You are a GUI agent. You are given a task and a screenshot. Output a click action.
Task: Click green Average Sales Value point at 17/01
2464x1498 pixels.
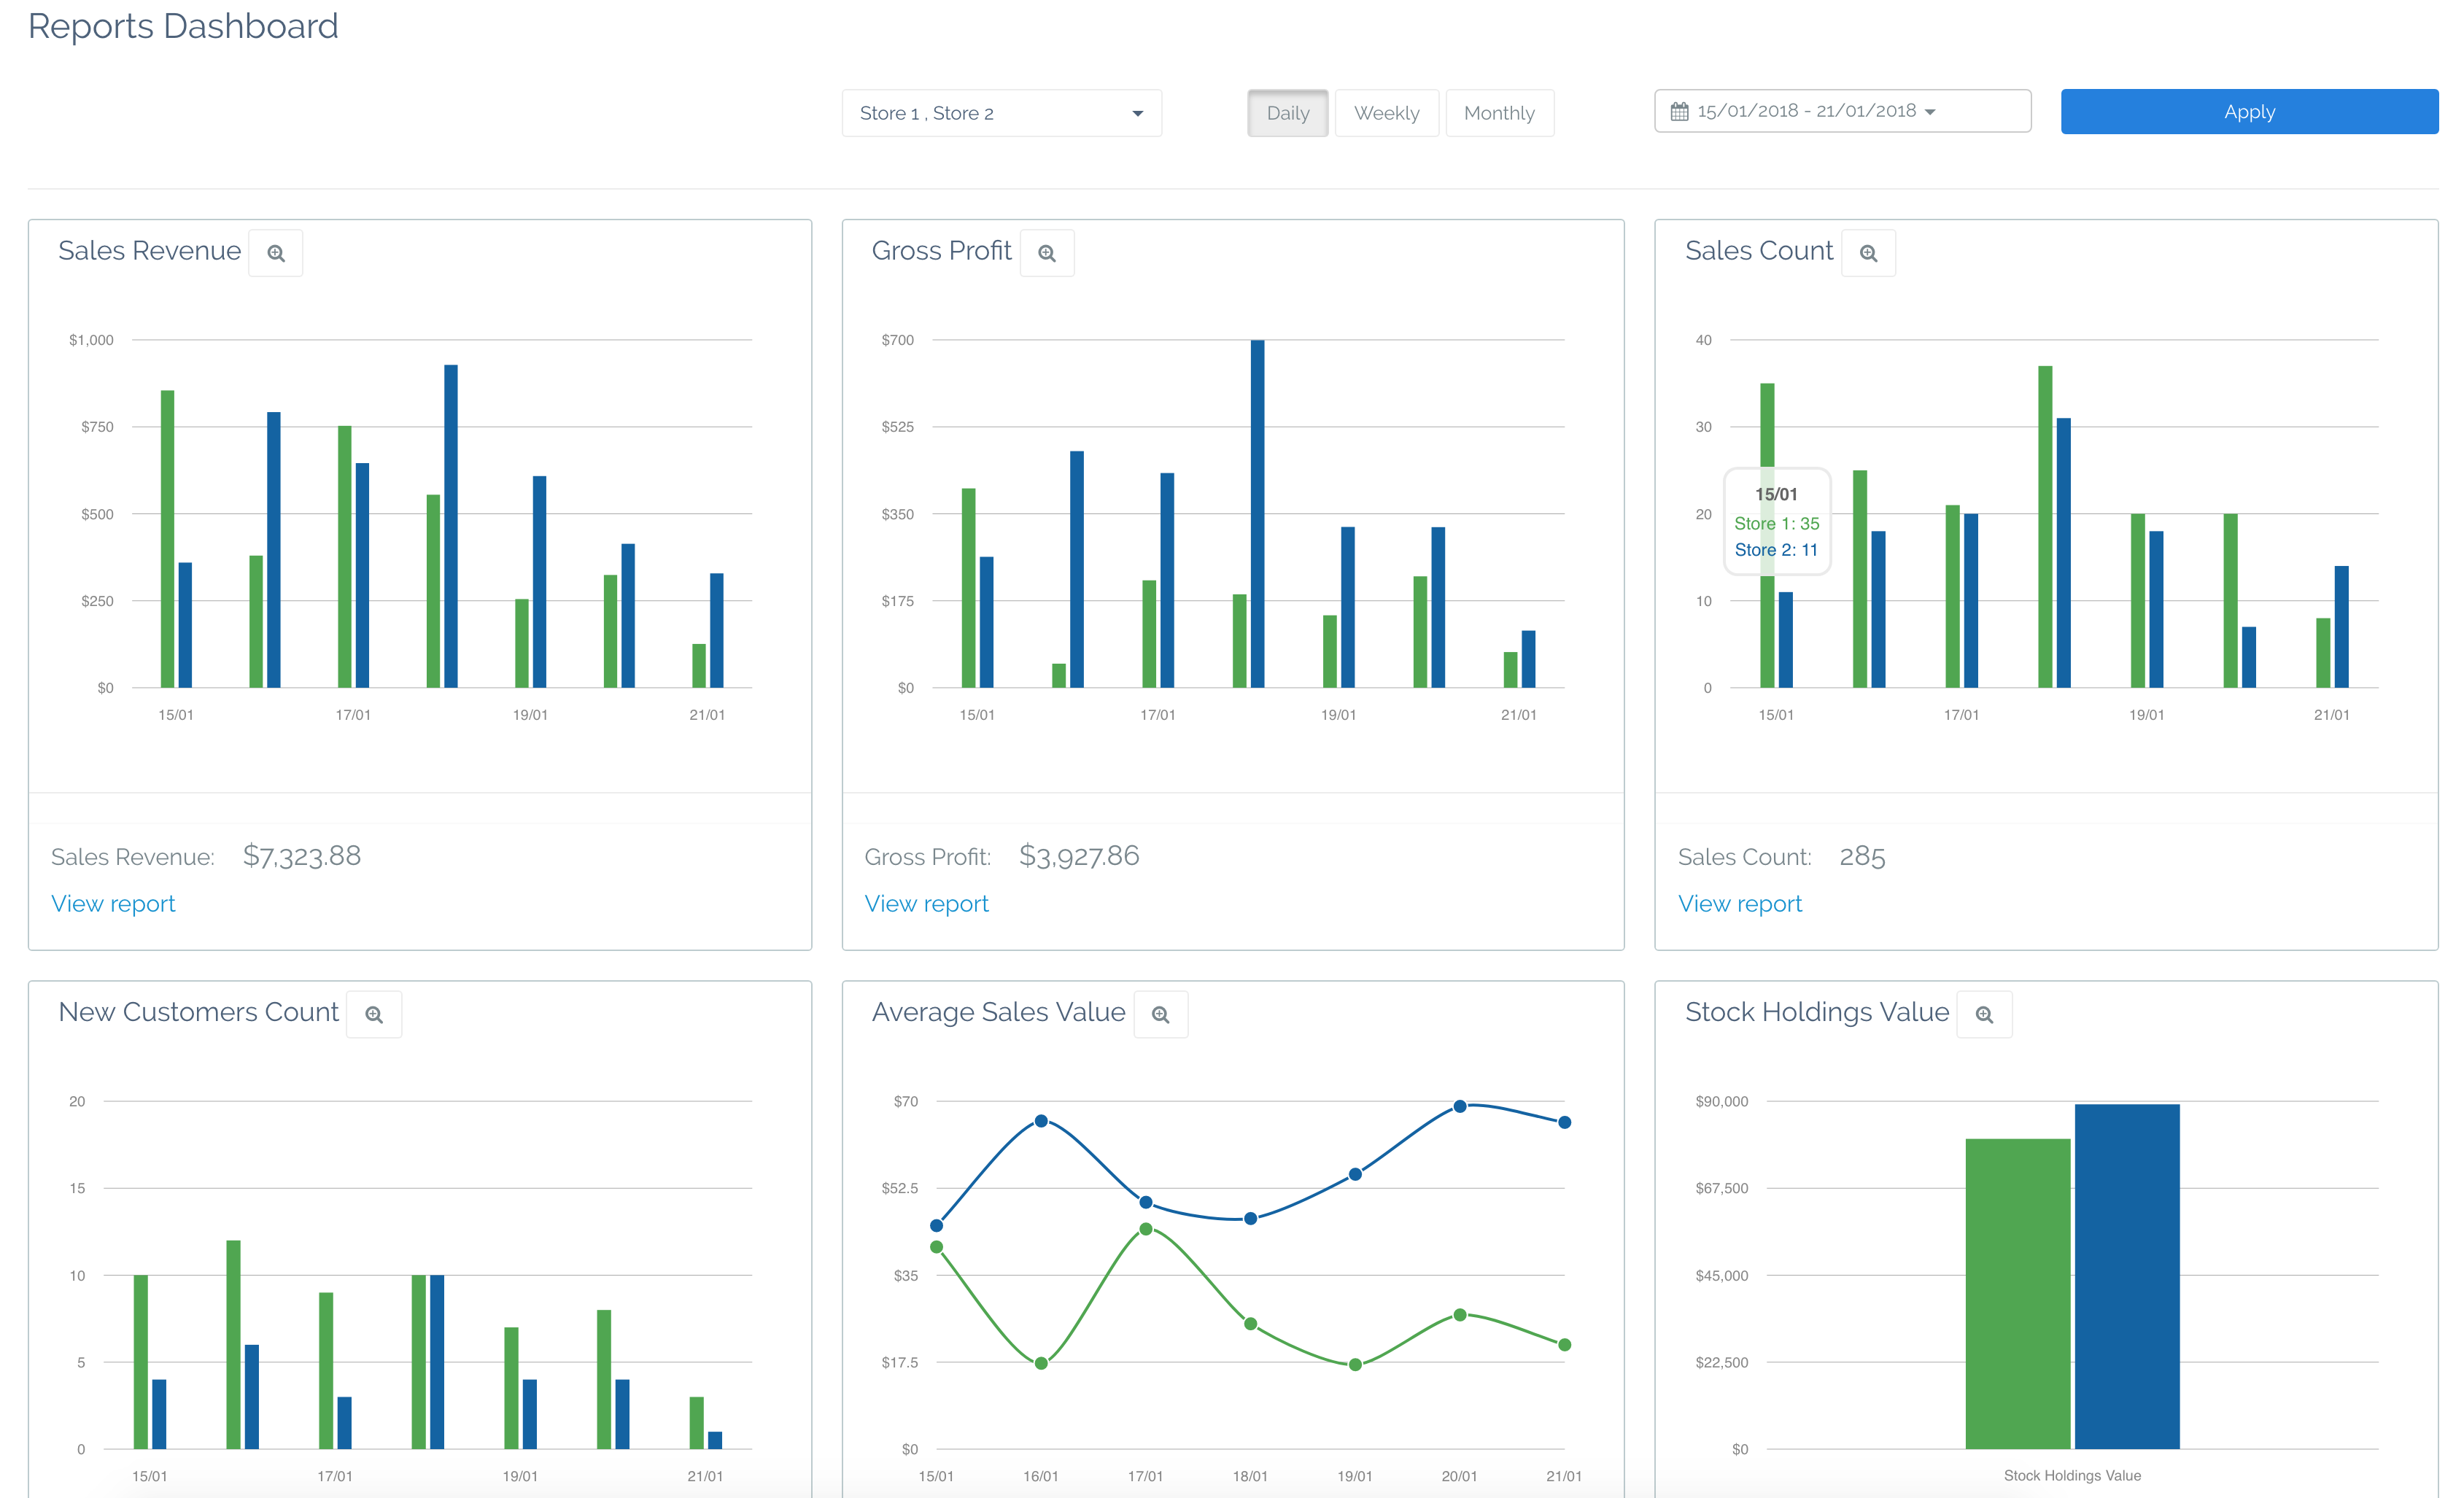coord(1146,1229)
